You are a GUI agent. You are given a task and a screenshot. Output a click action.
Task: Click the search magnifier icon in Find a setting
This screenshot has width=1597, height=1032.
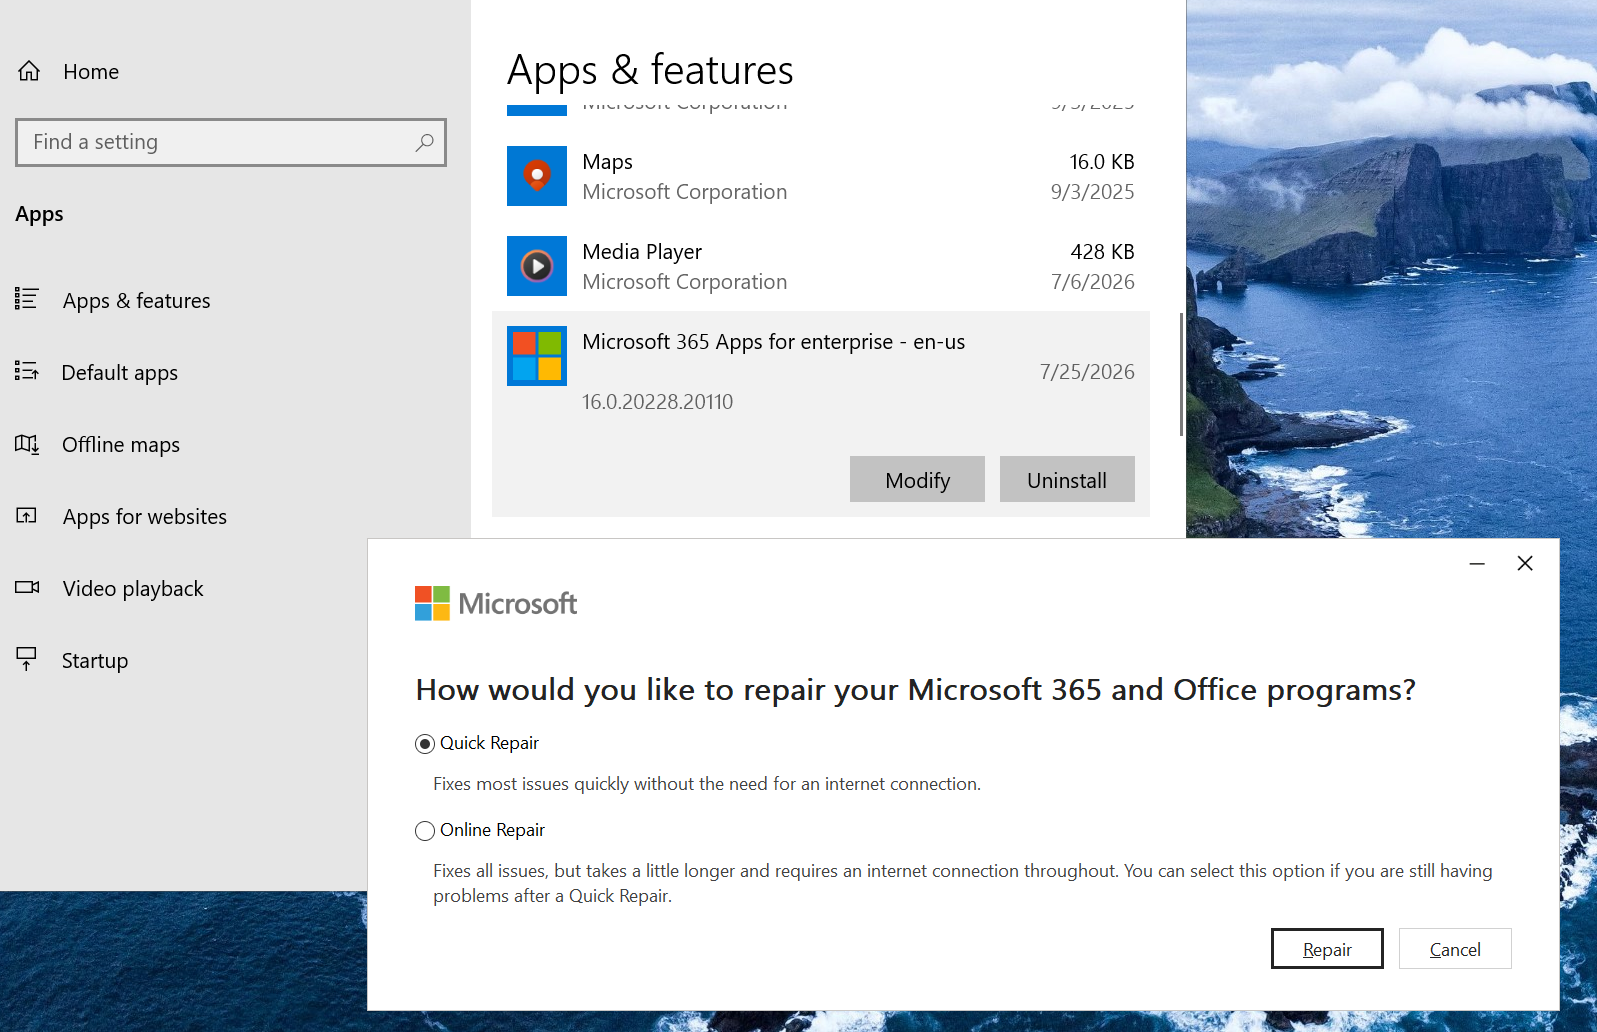pyautogui.click(x=425, y=142)
